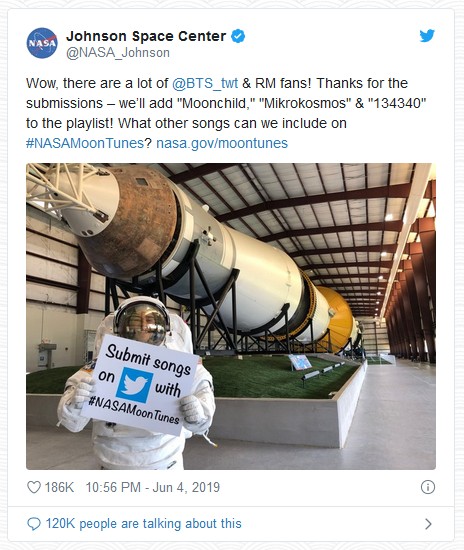Follow the #NASAMoonTunes hashtag in the tweet text
The image size is (464, 550).
(85, 143)
